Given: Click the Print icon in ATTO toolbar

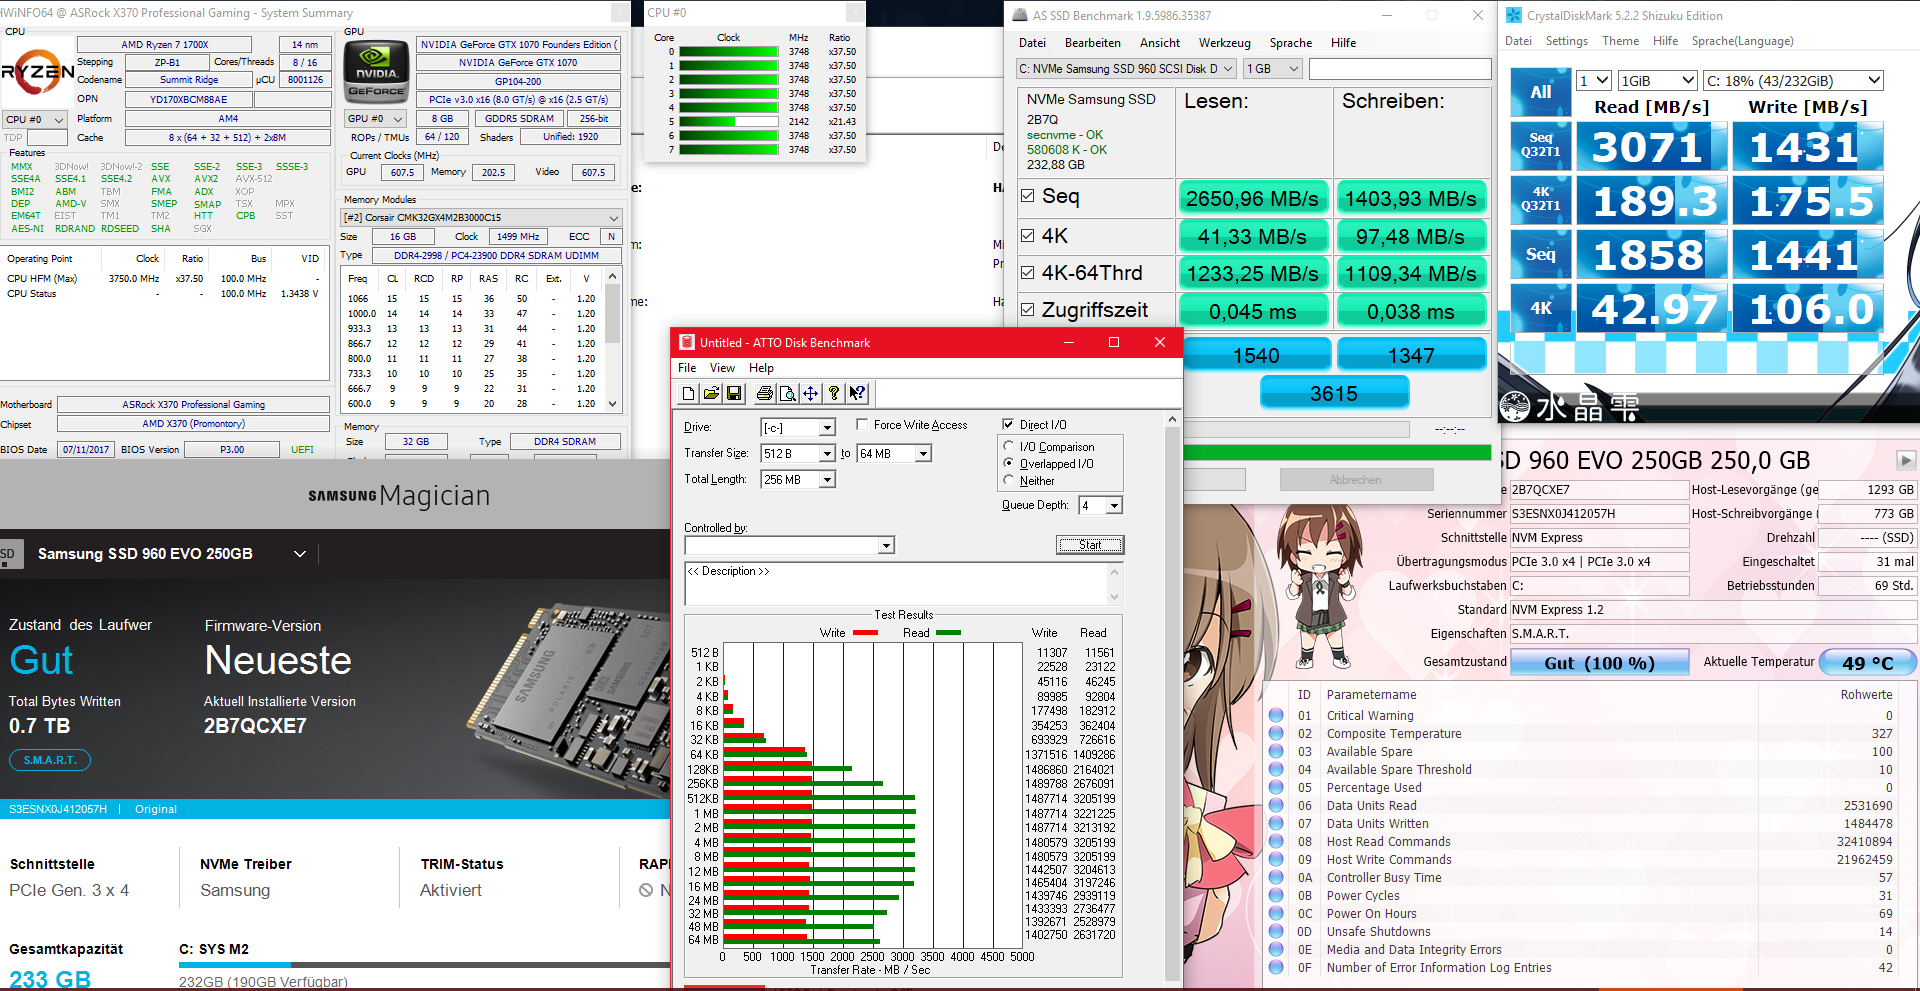Looking at the screenshot, I should click(765, 394).
